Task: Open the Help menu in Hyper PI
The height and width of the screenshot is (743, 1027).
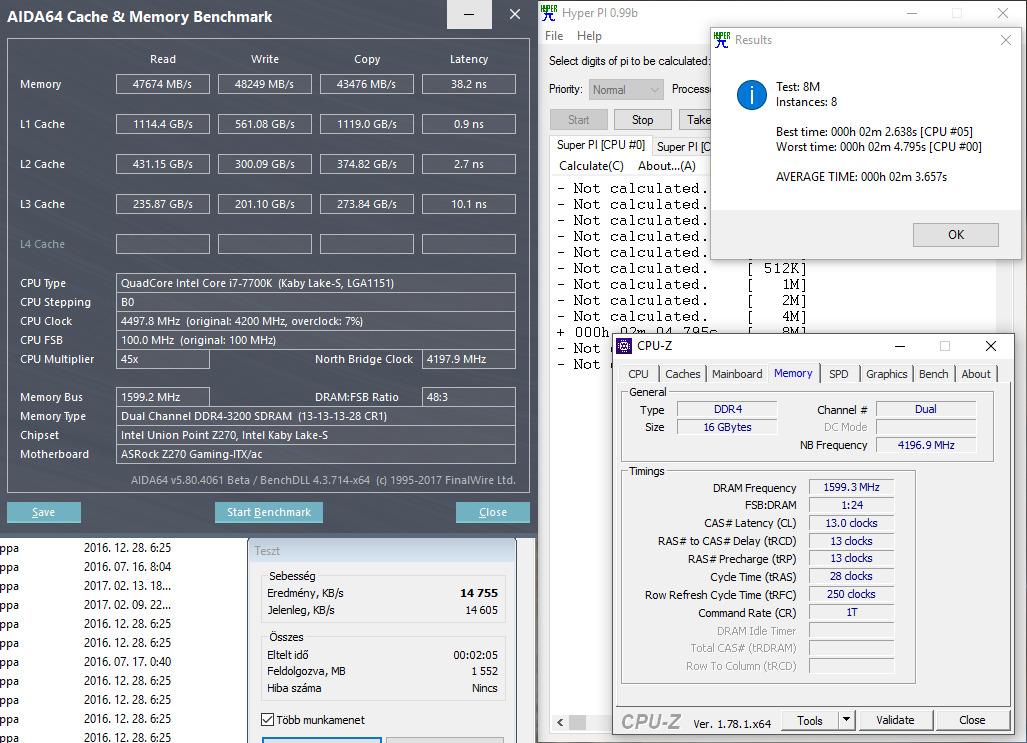Action: (x=589, y=36)
